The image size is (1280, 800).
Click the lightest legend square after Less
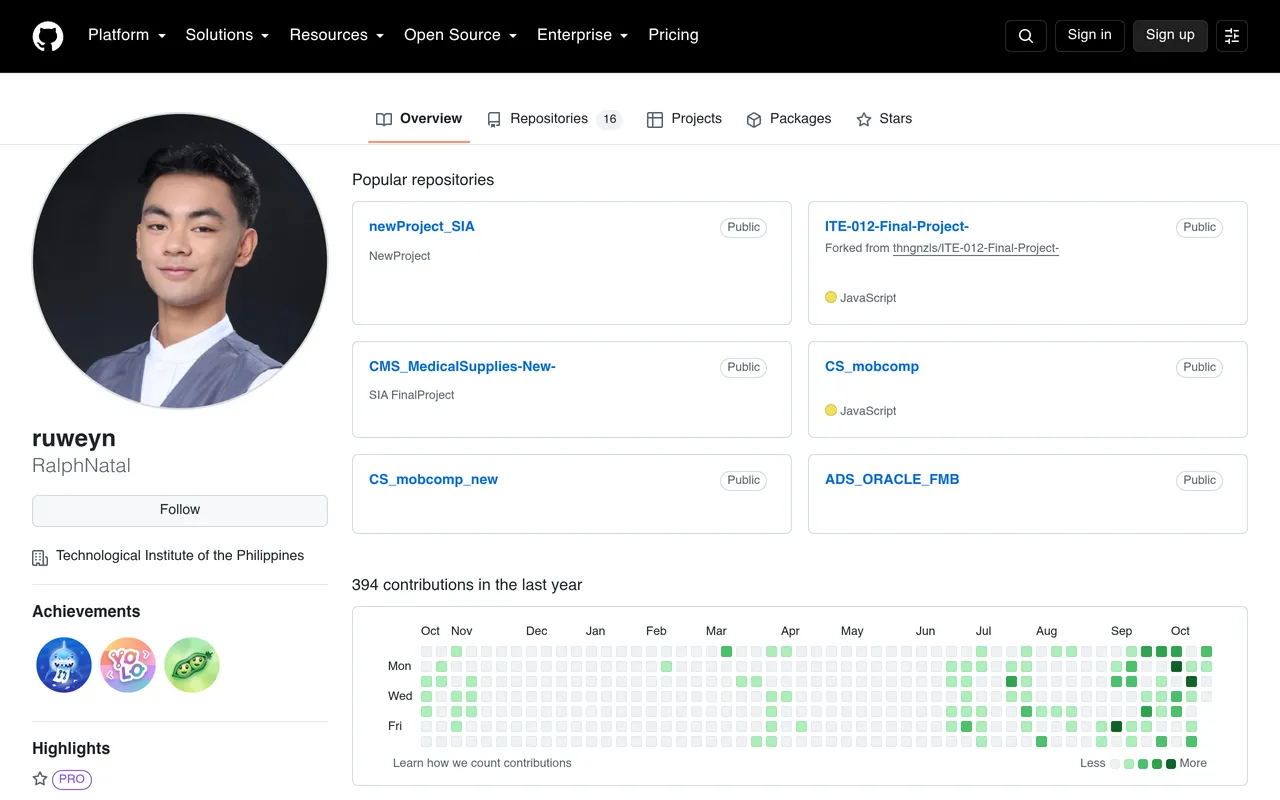pyautogui.click(x=1115, y=764)
